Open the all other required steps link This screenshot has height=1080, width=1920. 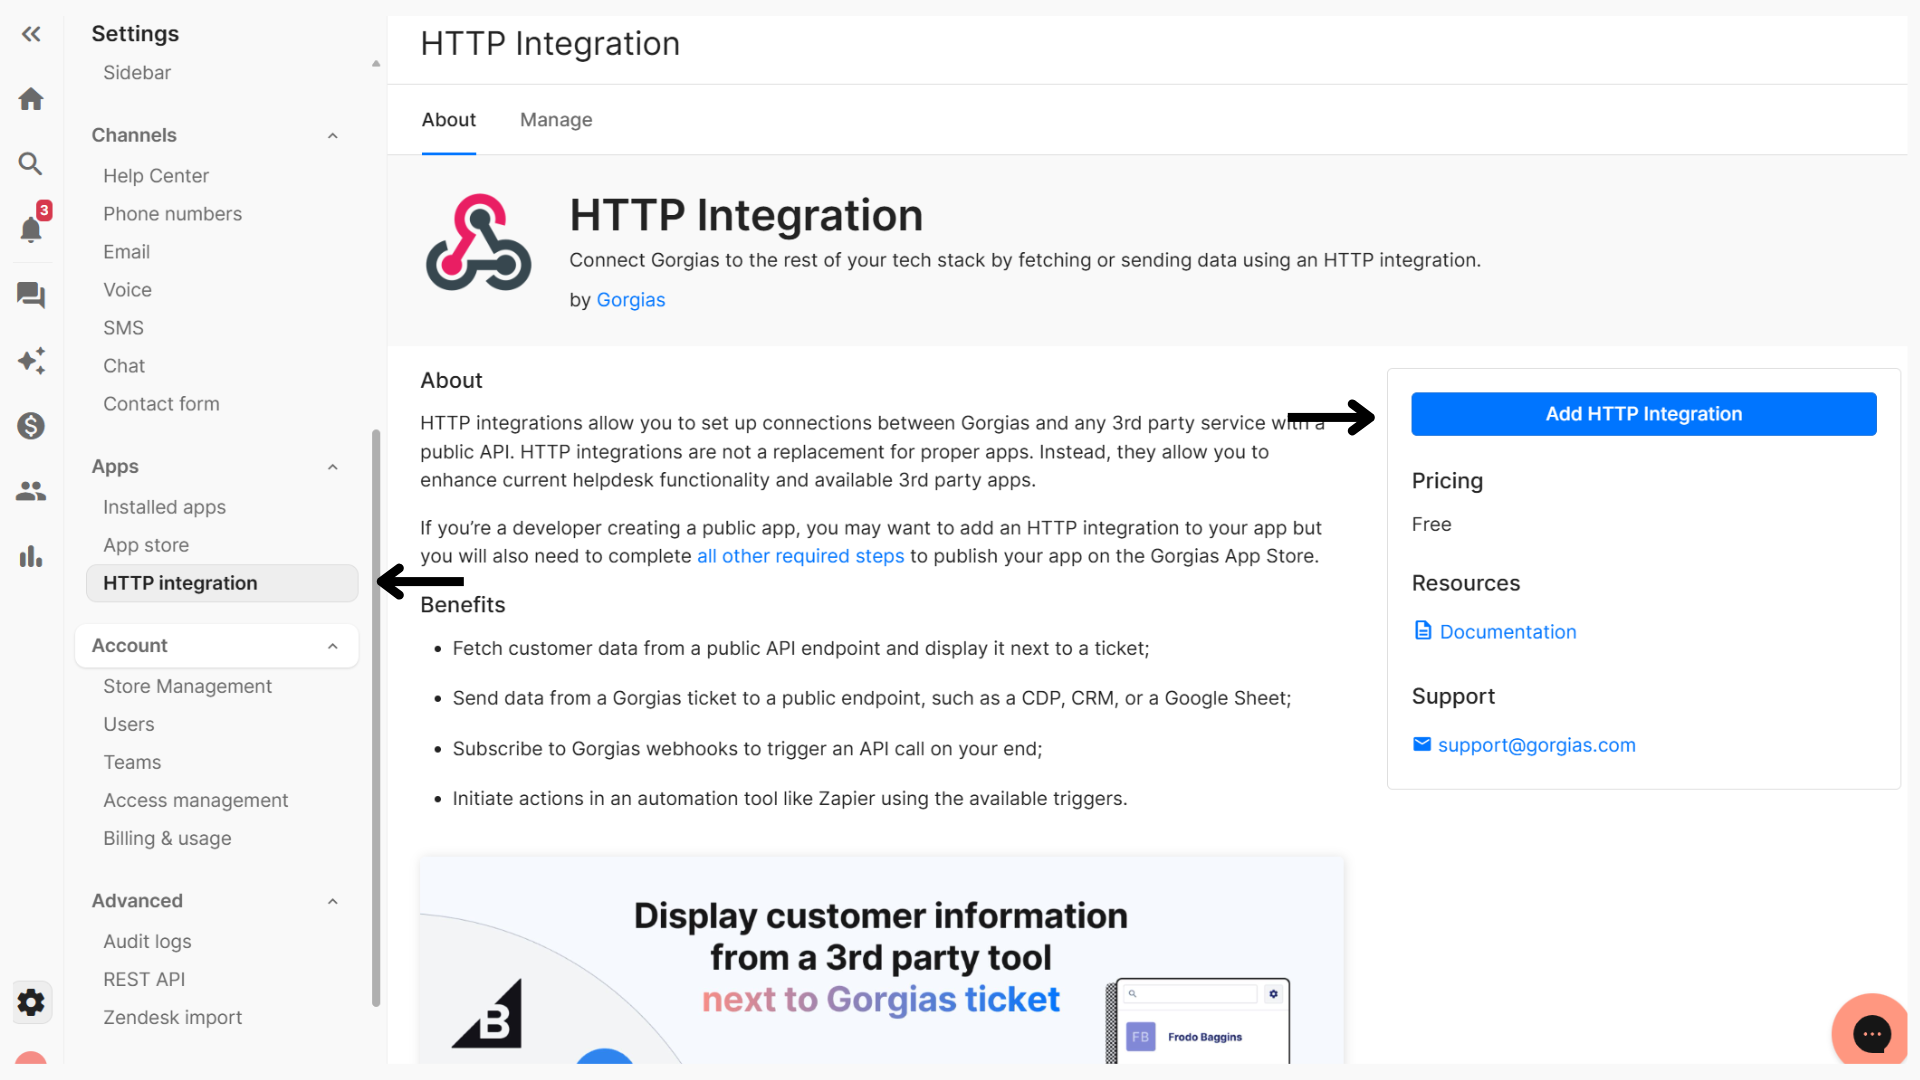pos(800,556)
